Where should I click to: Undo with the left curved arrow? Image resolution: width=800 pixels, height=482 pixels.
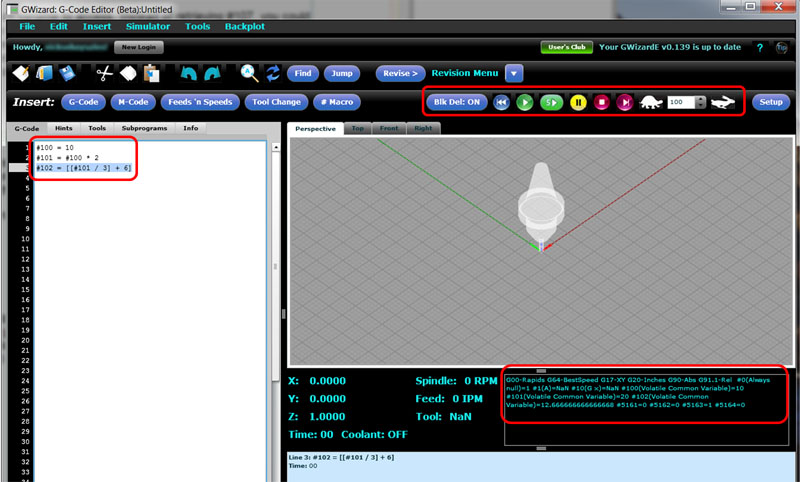click(188, 73)
